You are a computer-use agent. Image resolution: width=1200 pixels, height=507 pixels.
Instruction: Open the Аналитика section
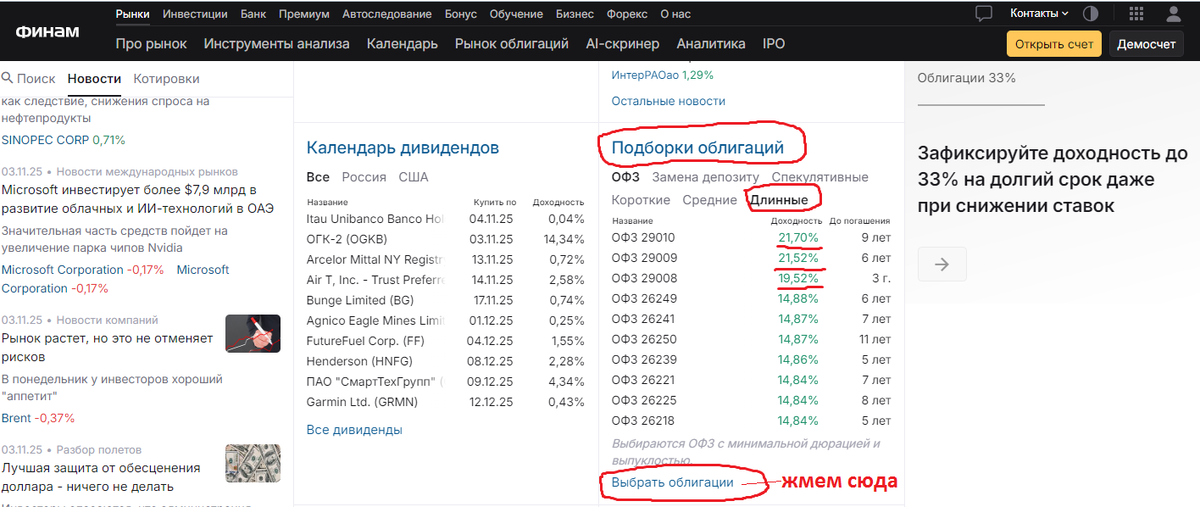click(x=711, y=44)
